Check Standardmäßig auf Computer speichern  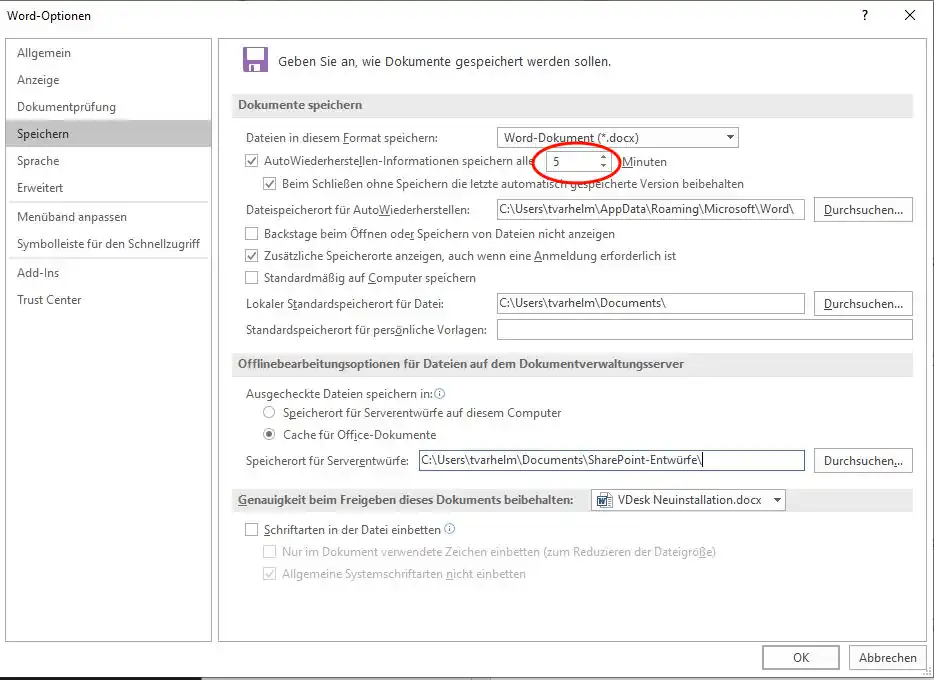point(252,278)
